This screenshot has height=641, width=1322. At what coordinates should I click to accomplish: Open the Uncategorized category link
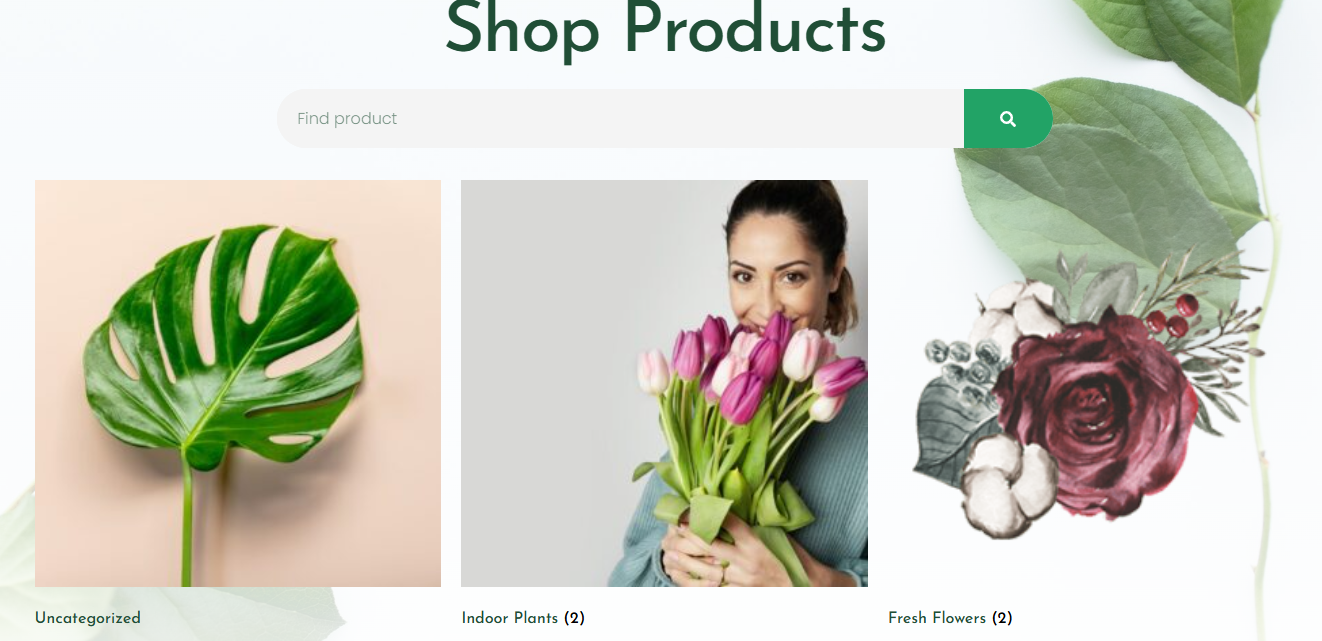(x=88, y=618)
